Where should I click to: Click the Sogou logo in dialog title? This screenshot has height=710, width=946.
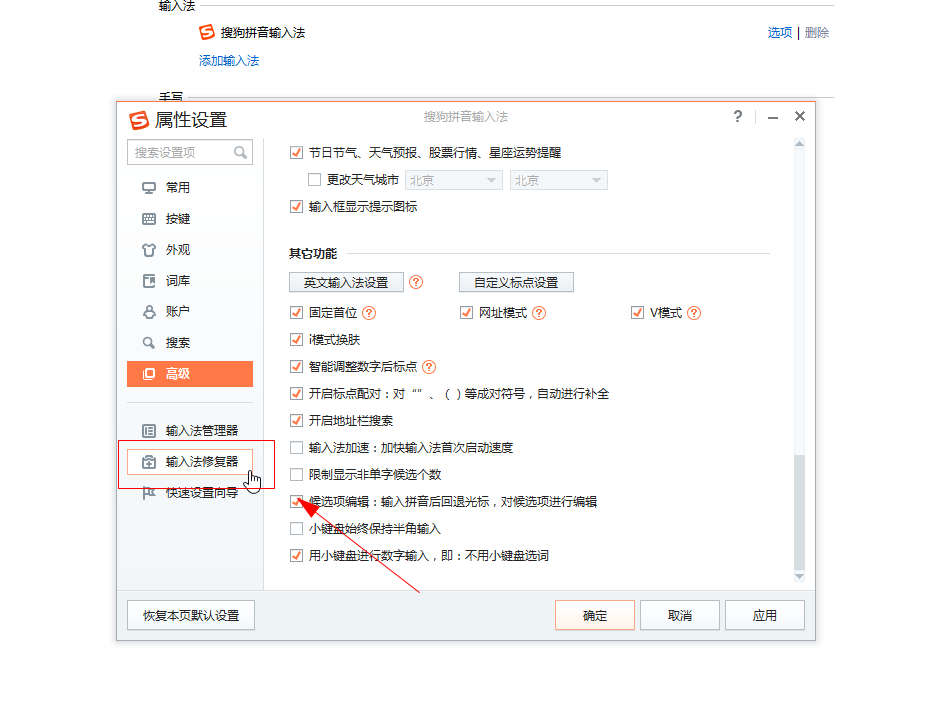(x=139, y=120)
